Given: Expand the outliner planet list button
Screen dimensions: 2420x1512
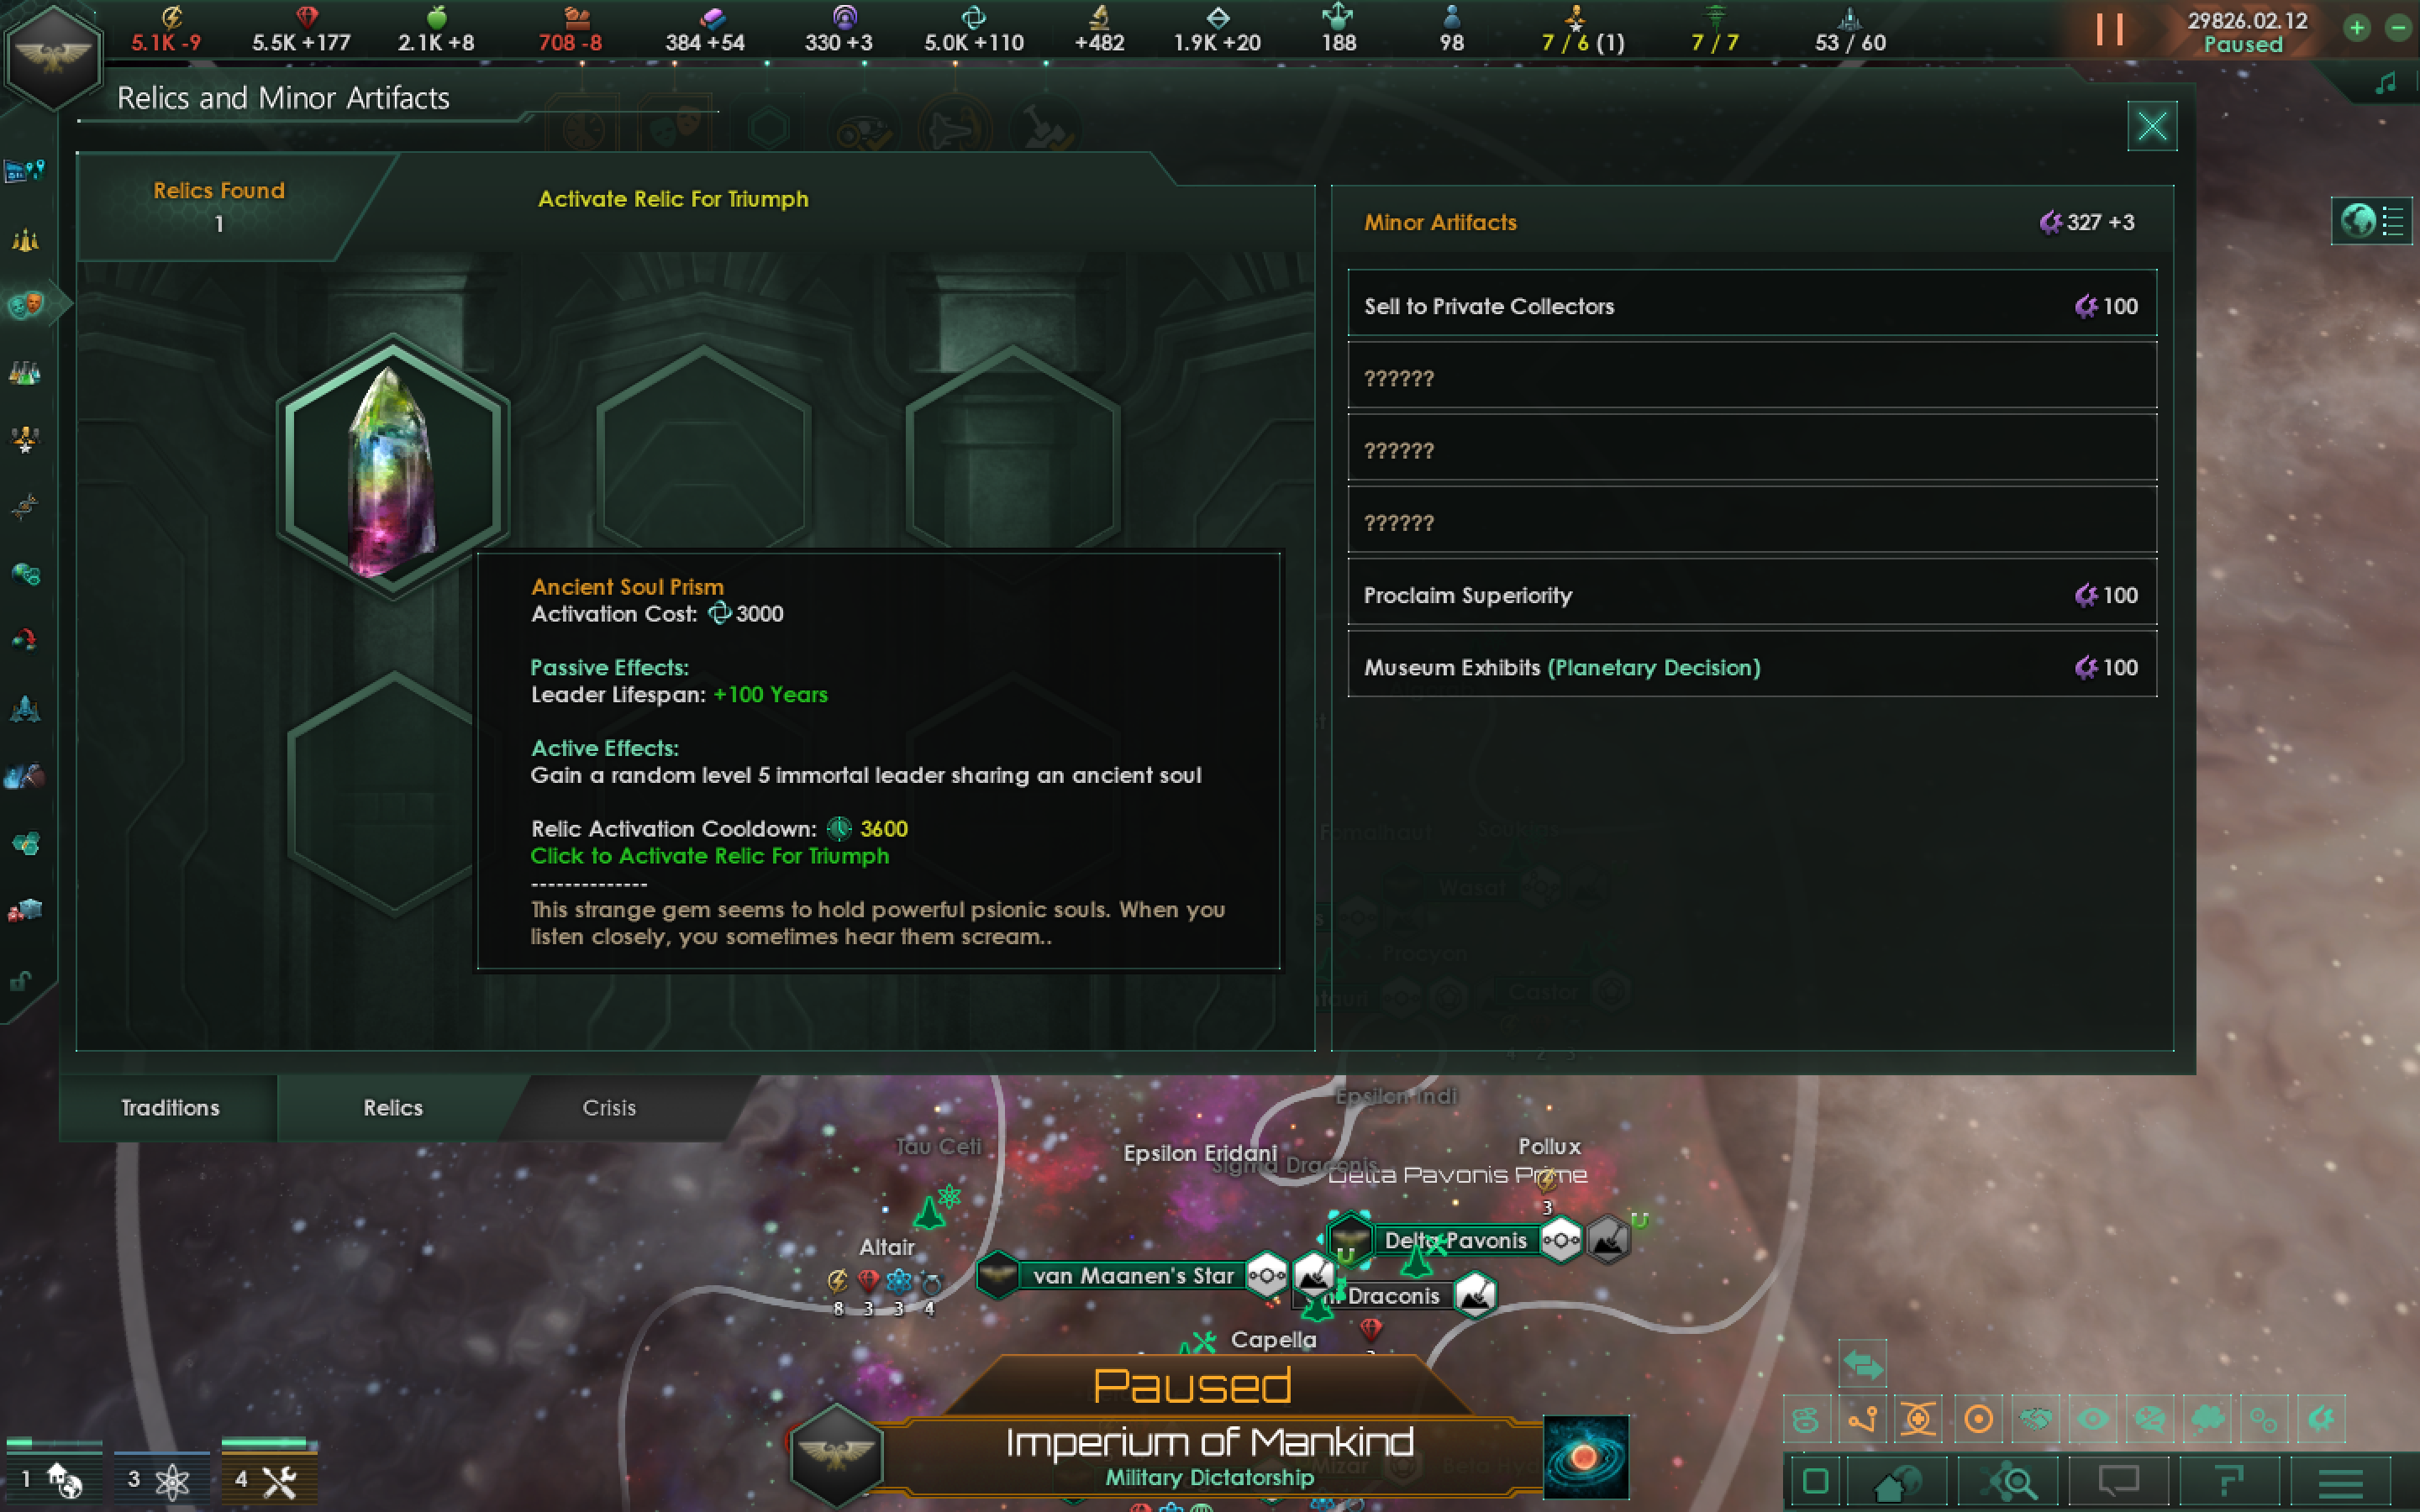Looking at the screenshot, I should point(2372,220).
